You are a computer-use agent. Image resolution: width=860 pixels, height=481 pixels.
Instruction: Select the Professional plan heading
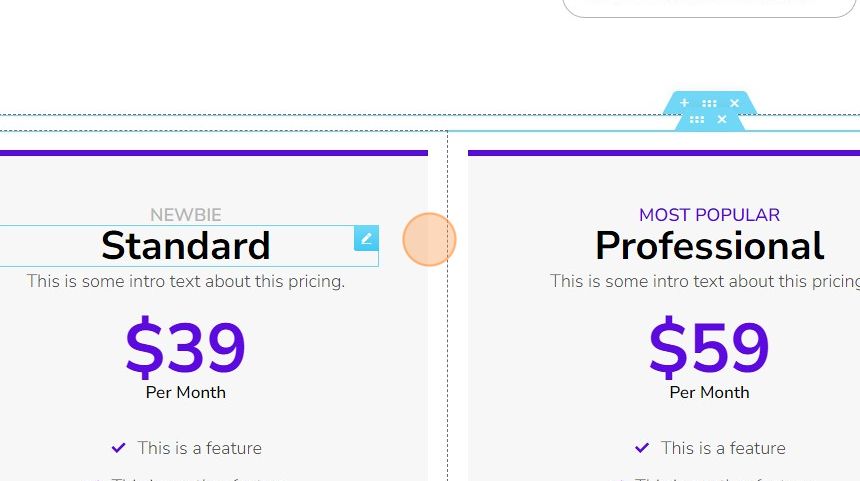tap(709, 246)
